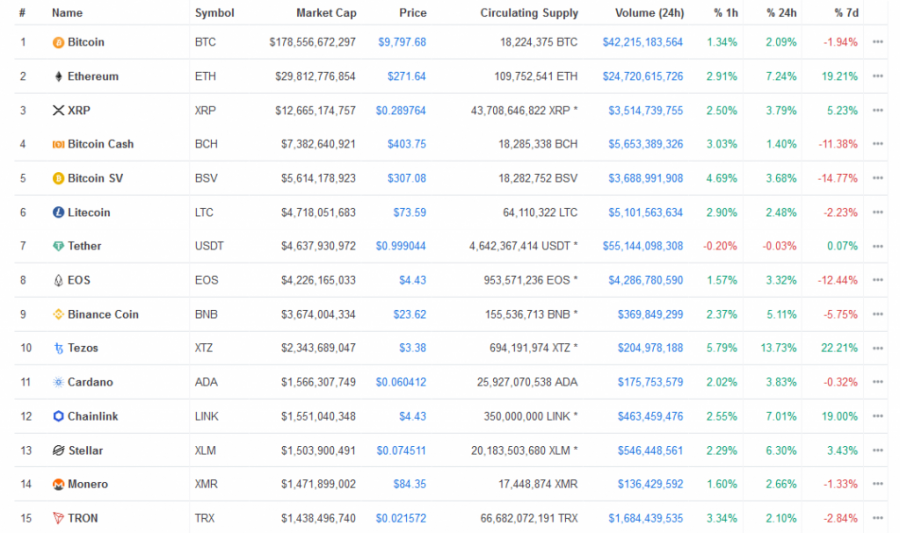Open the three-dot menu in Tezos row
Screen dimensions: 900x533
tap(878, 348)
